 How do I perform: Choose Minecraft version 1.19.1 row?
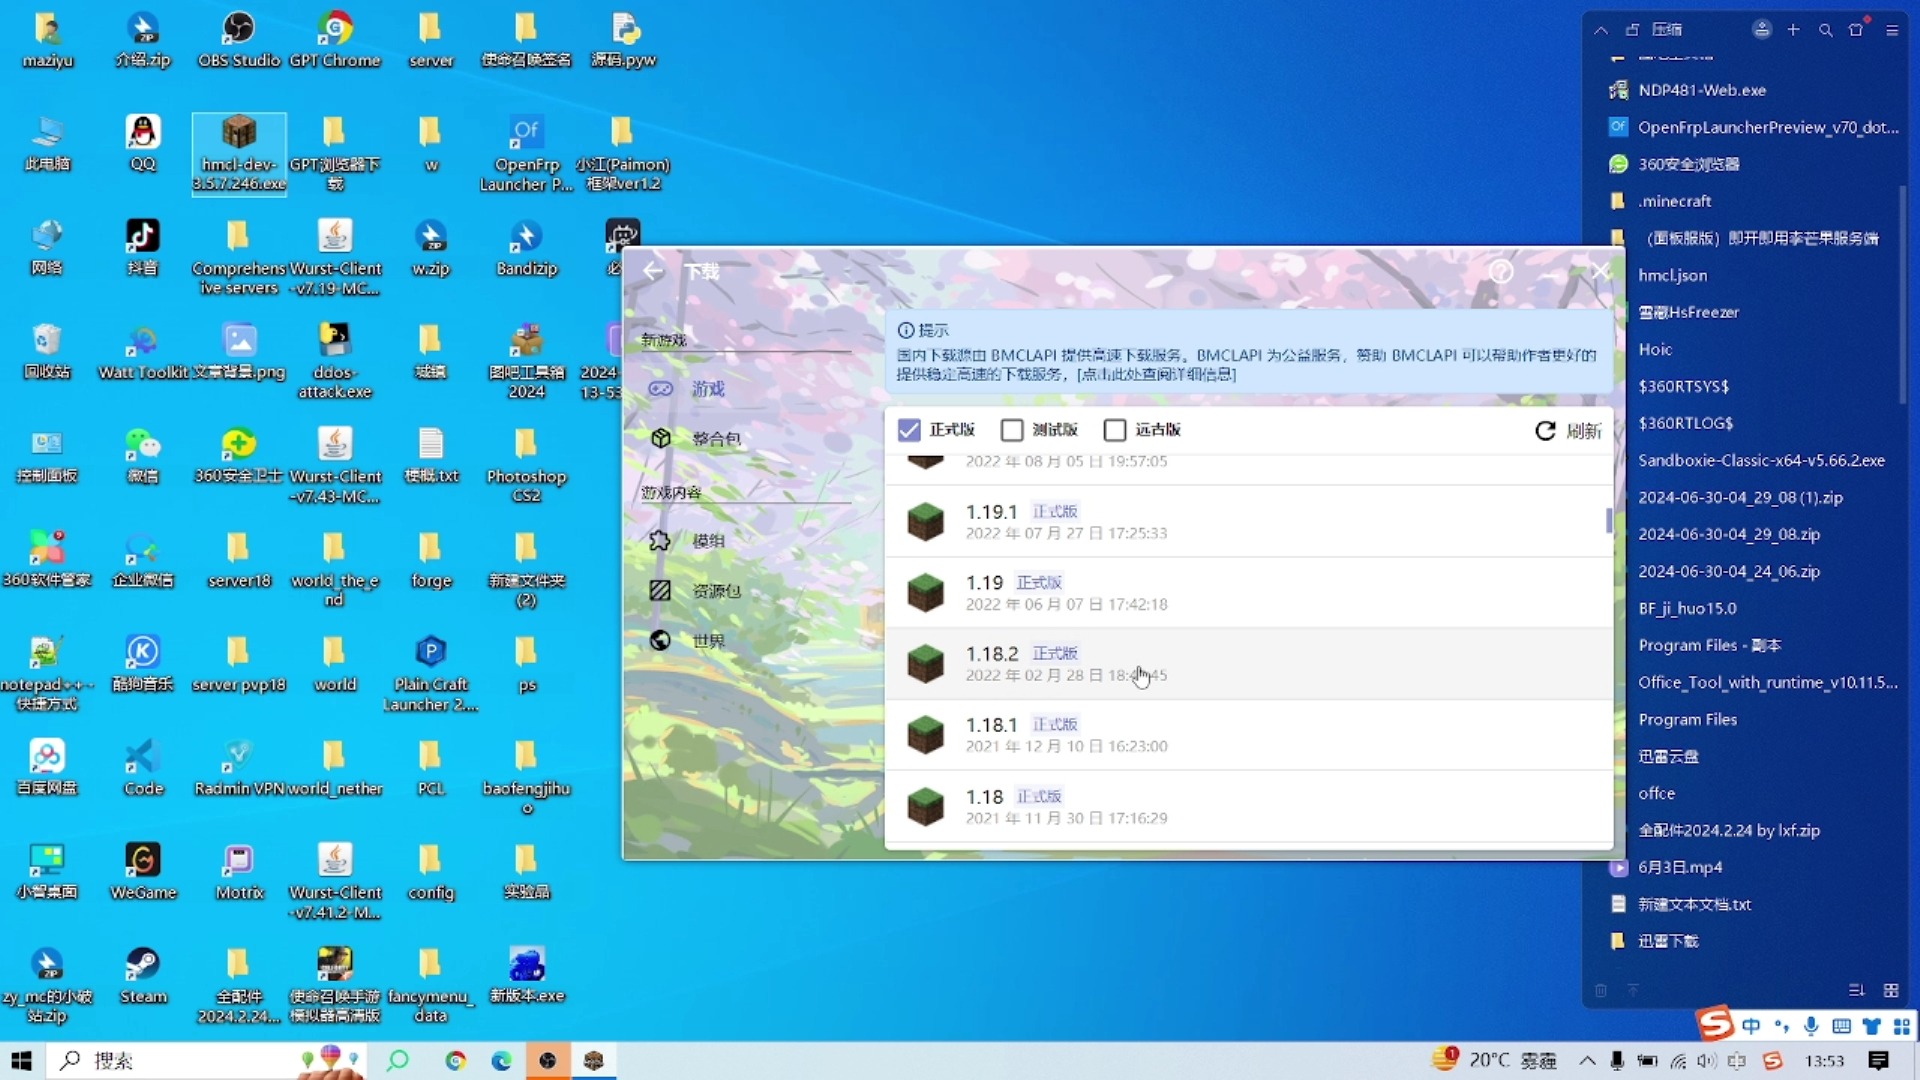(x=1248, y=522)
